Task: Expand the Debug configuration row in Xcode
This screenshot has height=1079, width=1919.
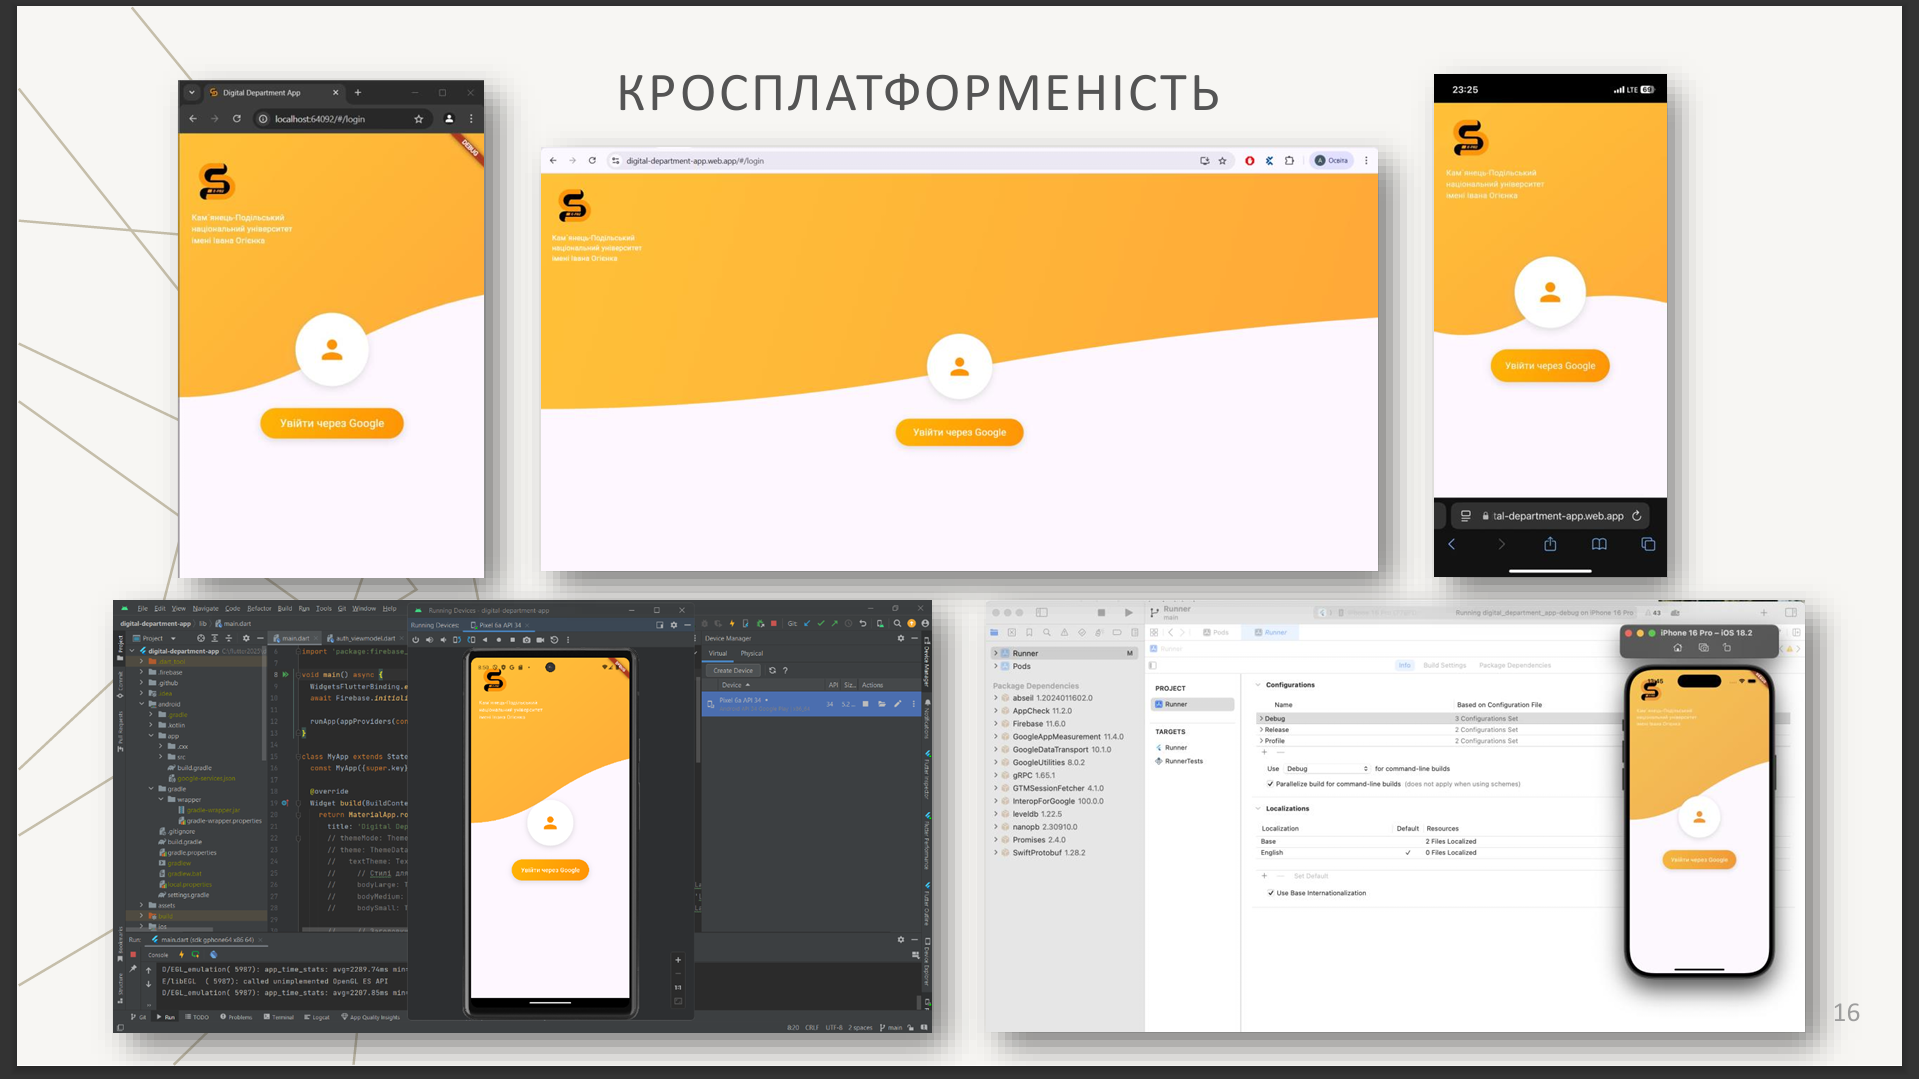Action: click(1260, 718)
